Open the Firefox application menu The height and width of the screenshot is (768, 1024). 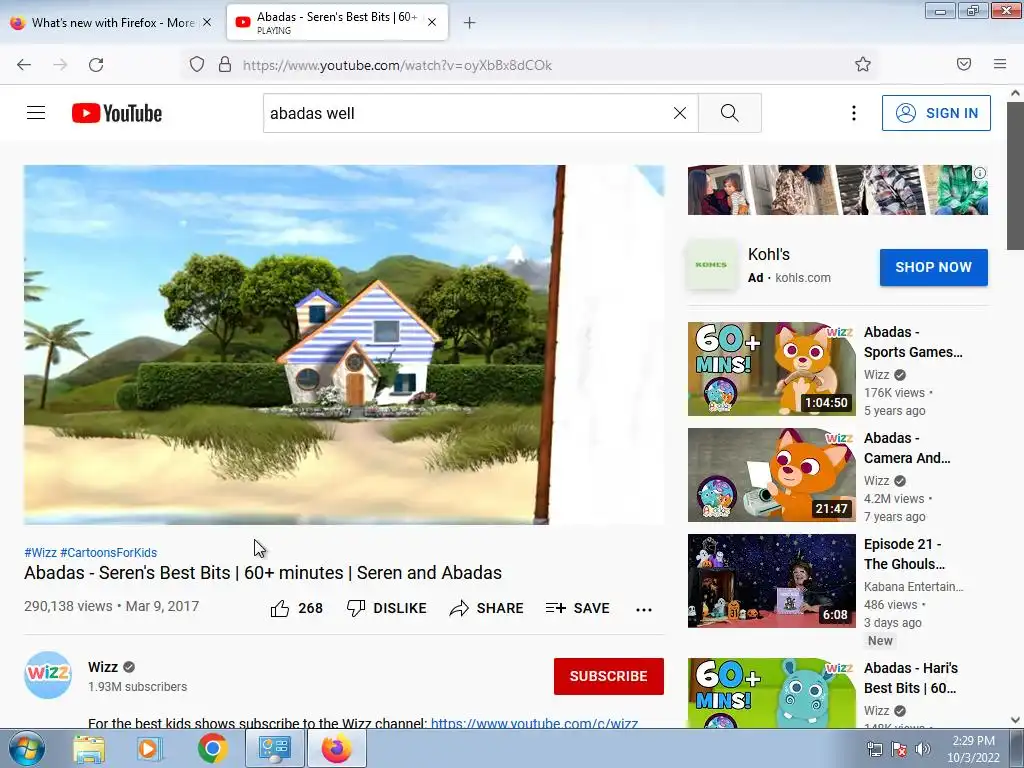click(1000, 64)
